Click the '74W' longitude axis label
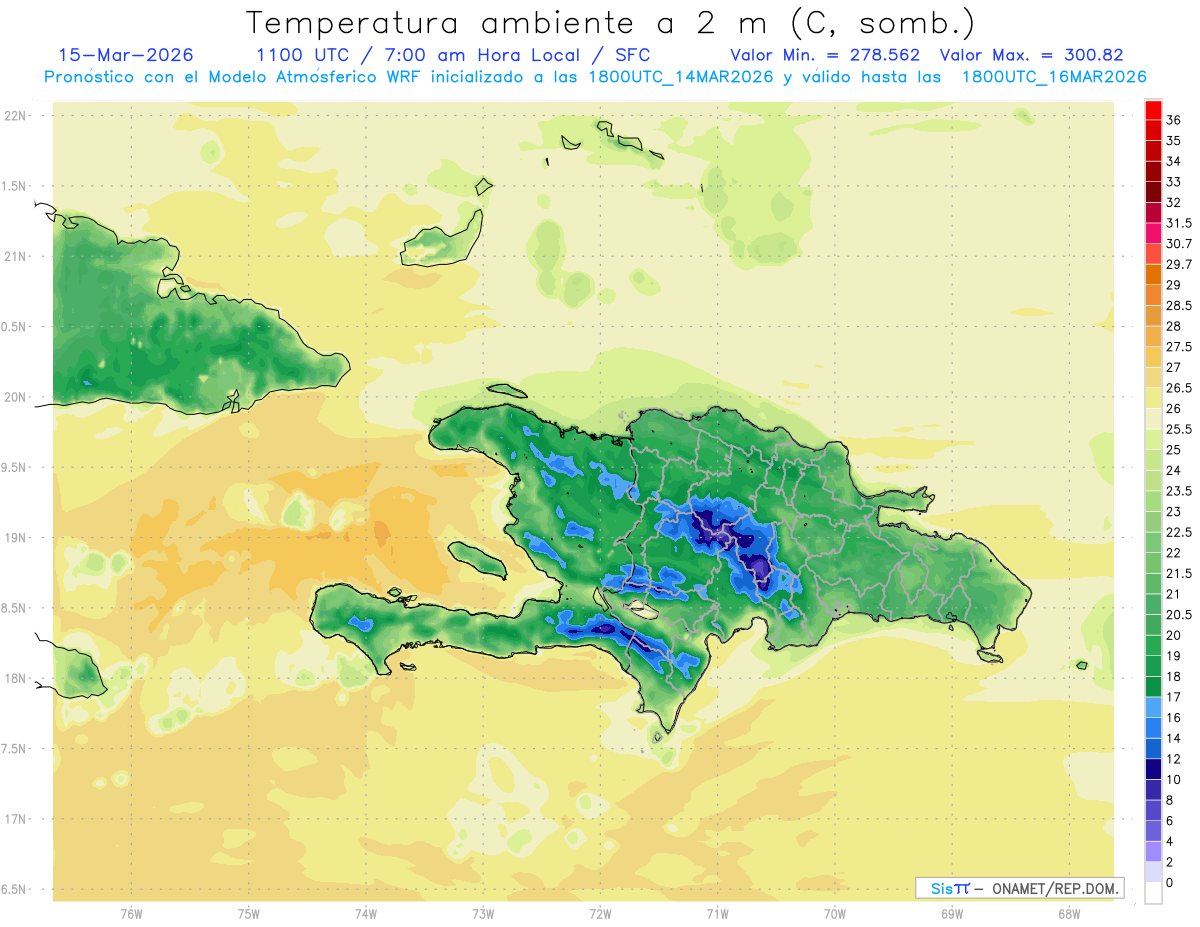 click(366, 913)
